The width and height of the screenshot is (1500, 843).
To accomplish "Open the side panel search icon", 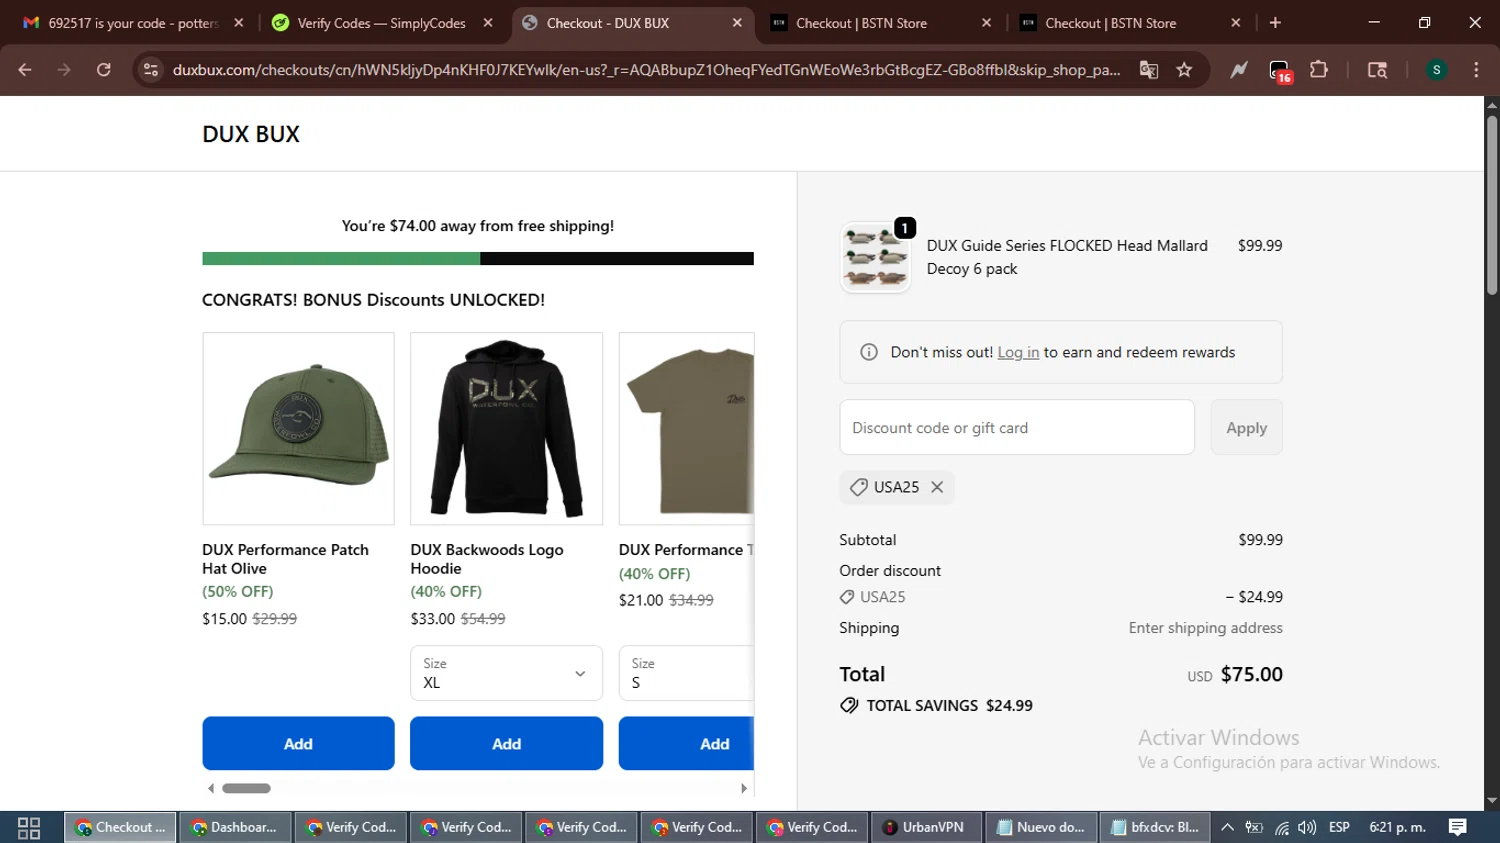I will 1377,70.
